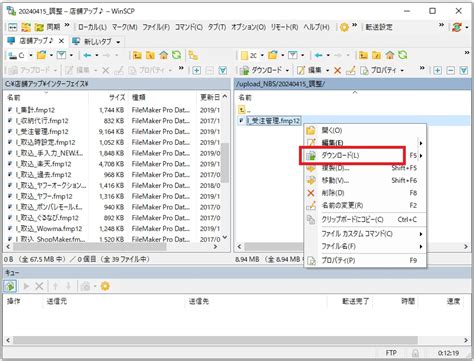Expand the 新しいタブ dropdown arrow
This screenshot has height=361, width=474.
coord(118,42)
